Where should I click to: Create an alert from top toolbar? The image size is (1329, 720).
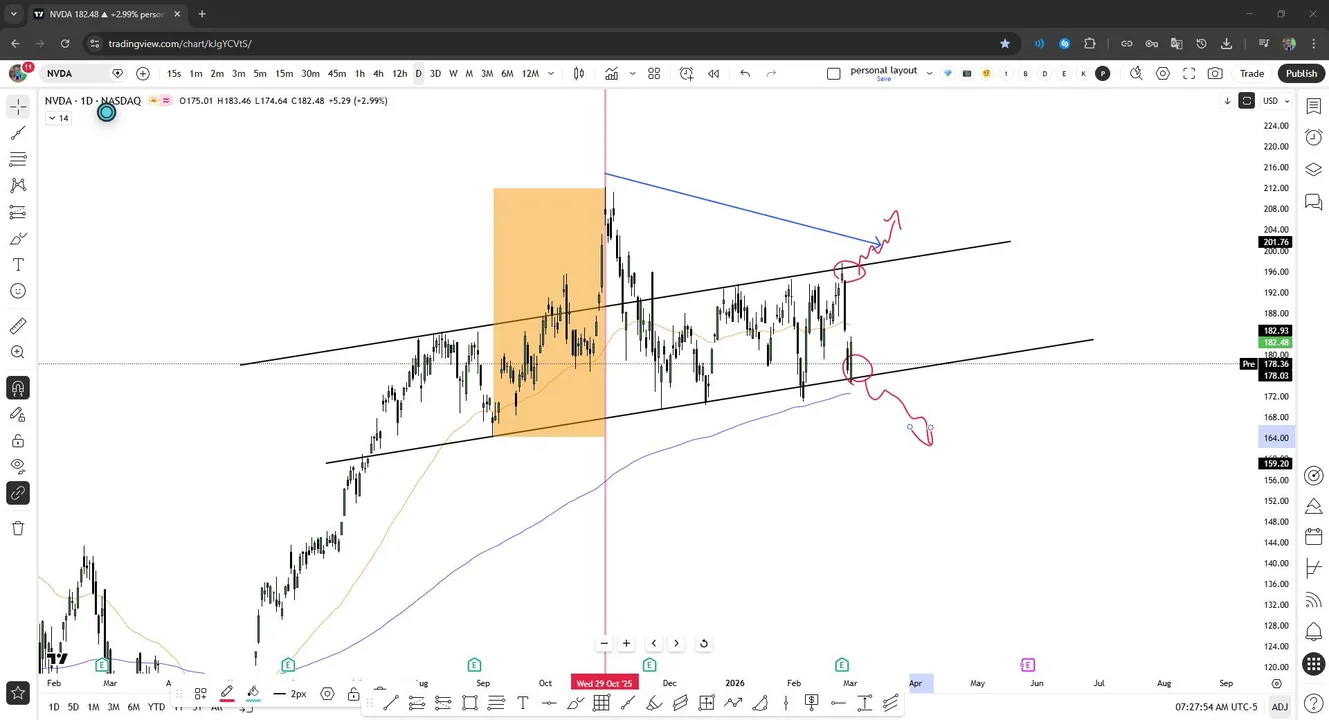coord(686,73)
